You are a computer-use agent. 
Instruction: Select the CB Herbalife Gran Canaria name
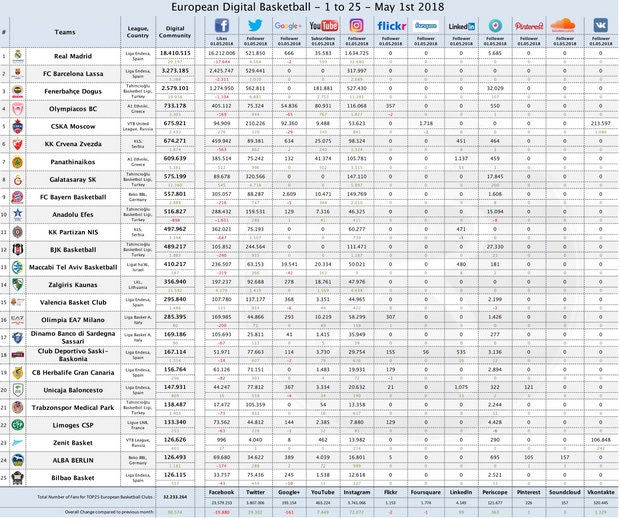click(x=73, y=372)
